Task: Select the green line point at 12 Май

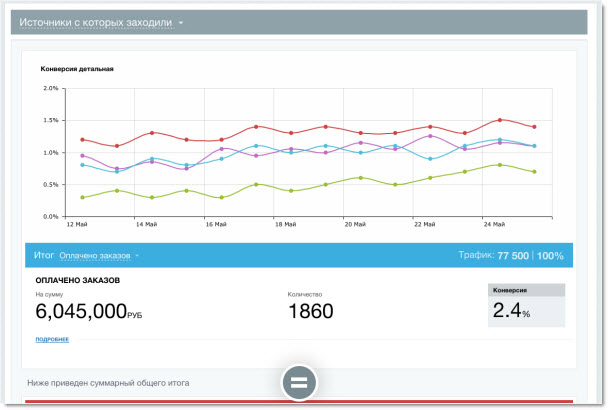Action: tap(82, 197)
